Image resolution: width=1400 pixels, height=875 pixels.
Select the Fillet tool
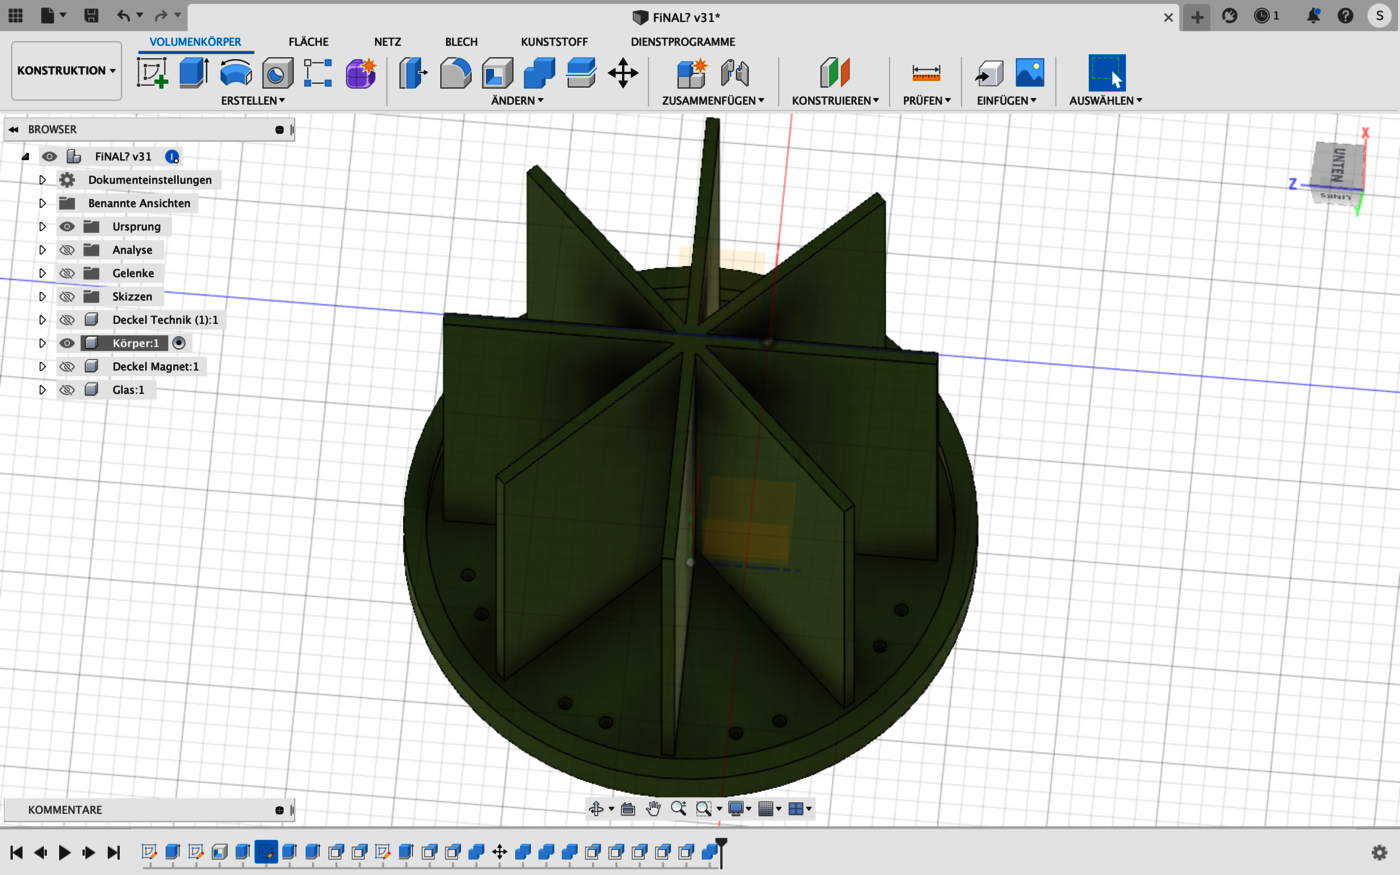455,73
